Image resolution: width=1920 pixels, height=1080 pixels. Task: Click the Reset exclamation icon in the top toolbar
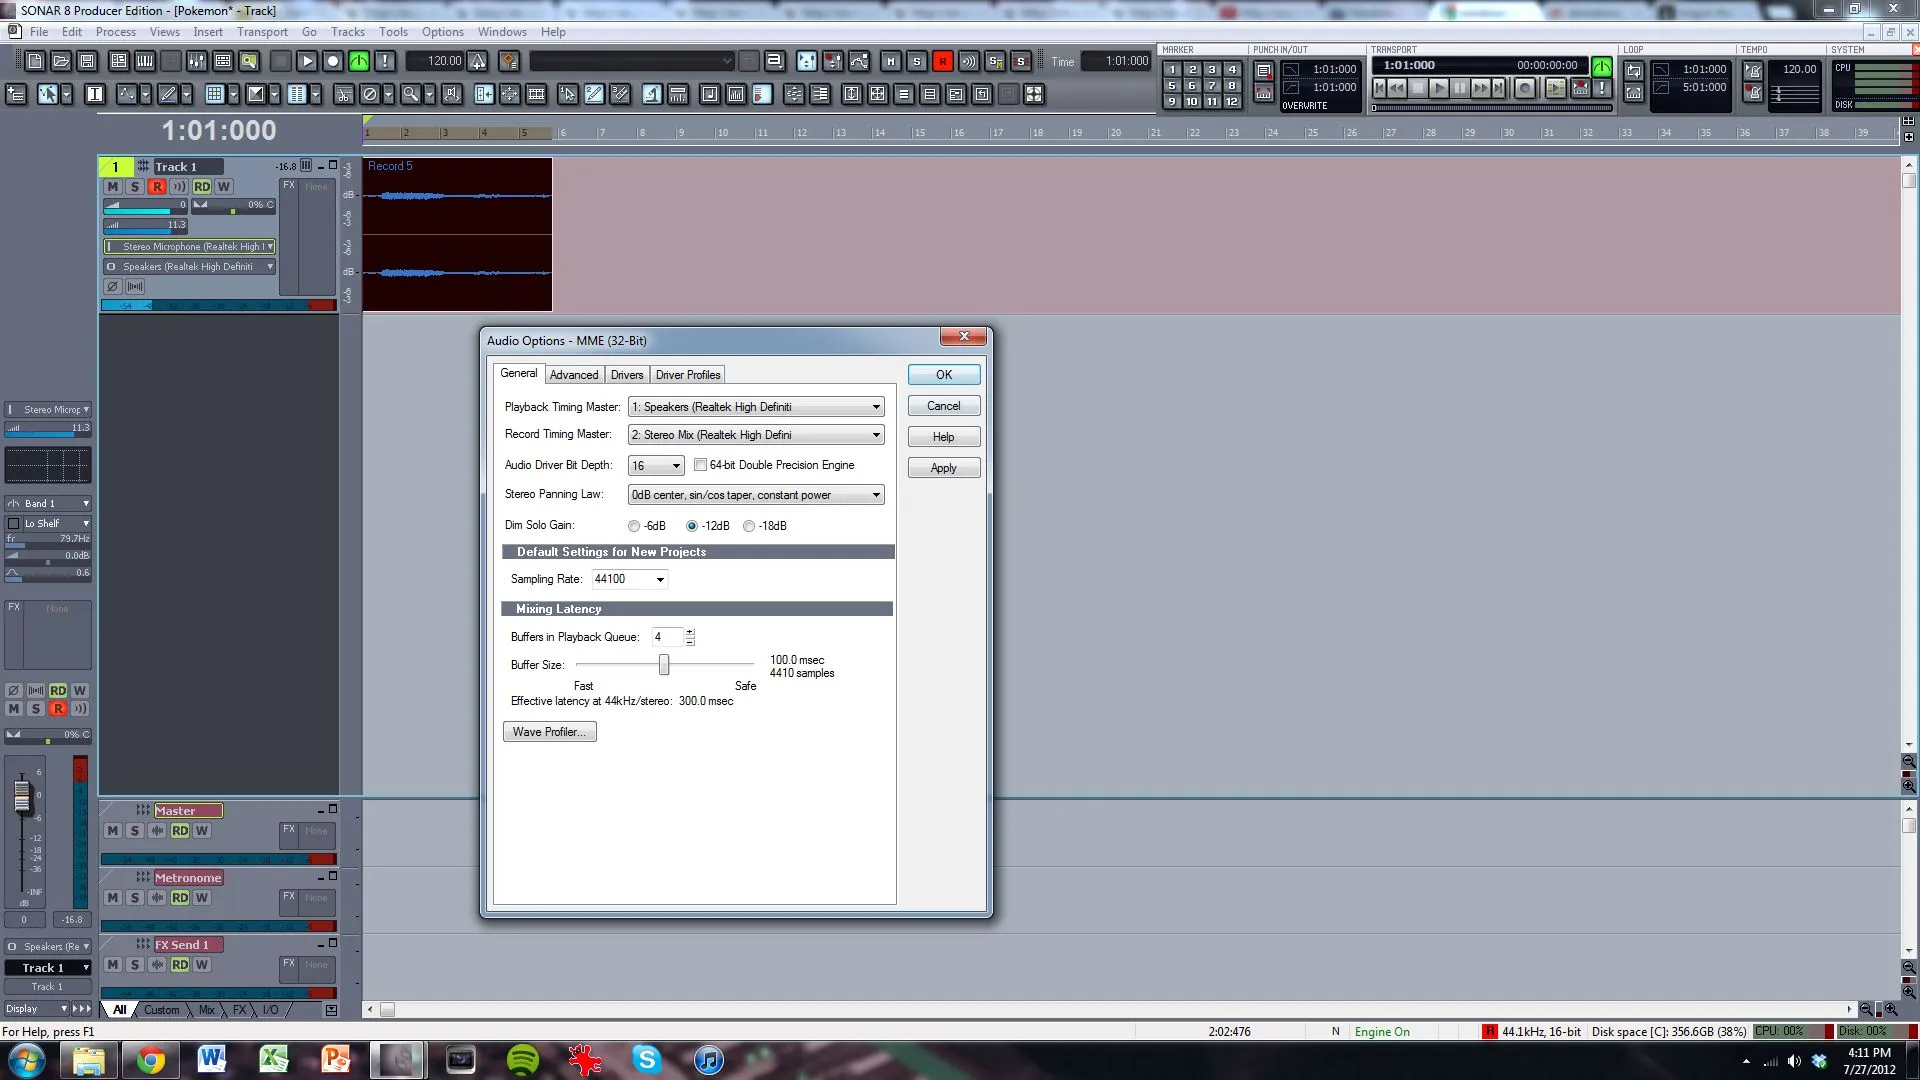385,61
